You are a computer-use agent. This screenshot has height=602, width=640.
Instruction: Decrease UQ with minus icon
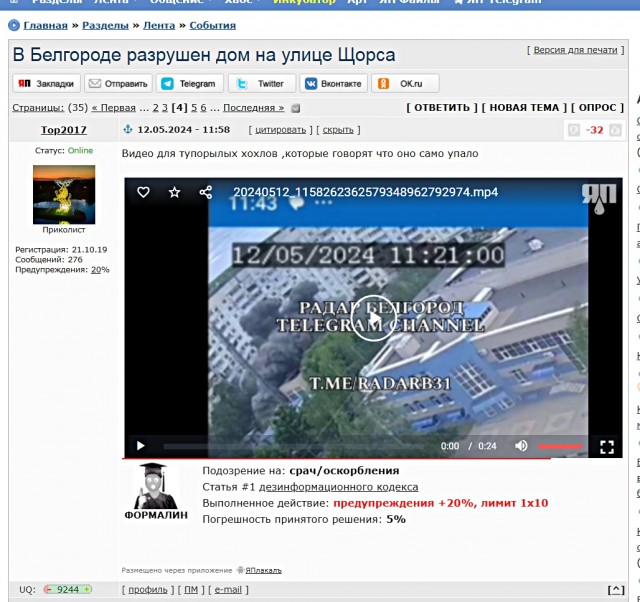48,589
